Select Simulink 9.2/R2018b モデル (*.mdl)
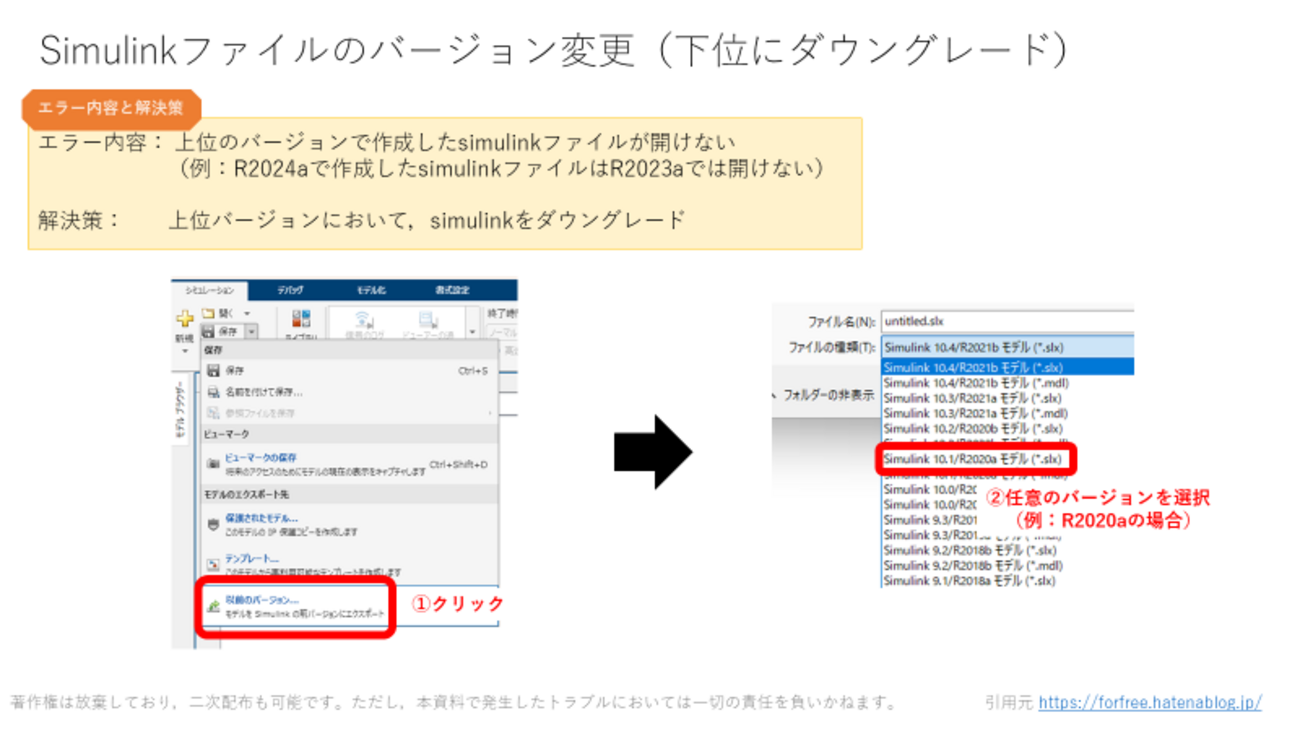Image resolution: width=1300 pixels, height=731 pixels. tap(973, 565)
